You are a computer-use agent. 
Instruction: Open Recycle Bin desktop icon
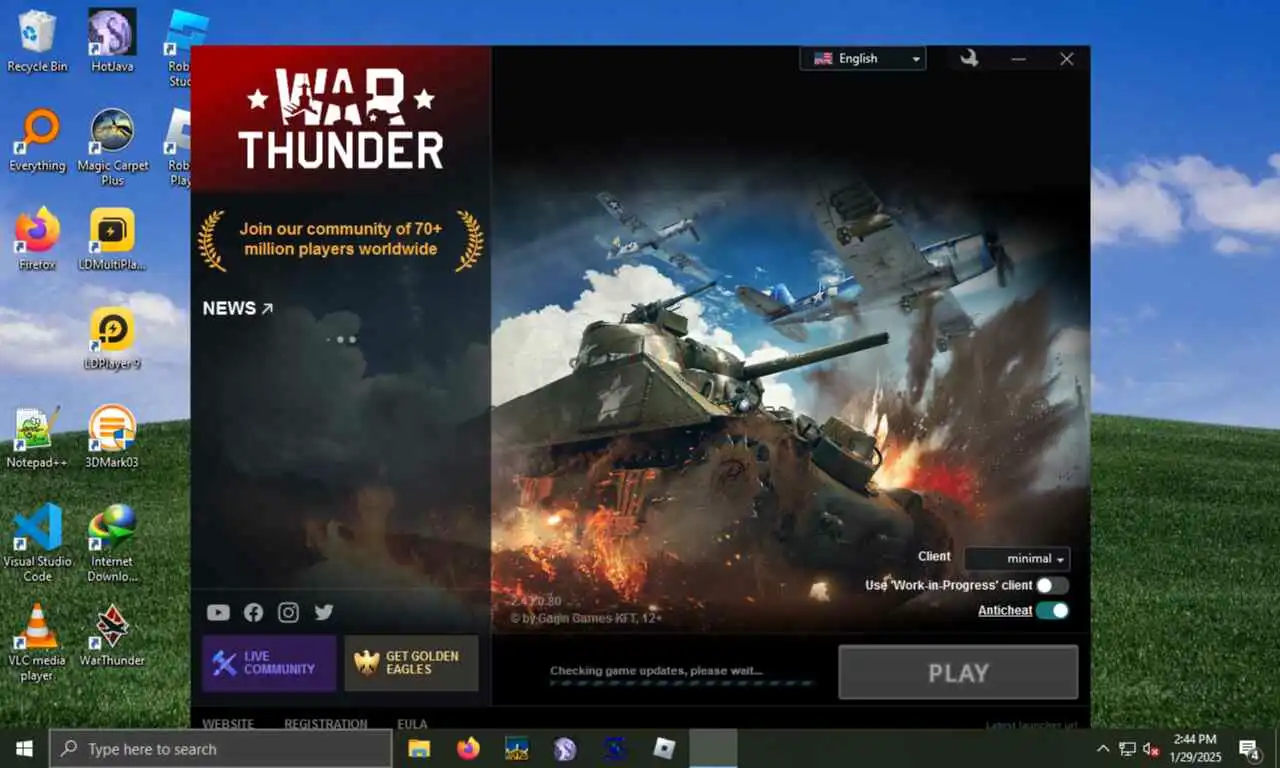tap(37, 41)
